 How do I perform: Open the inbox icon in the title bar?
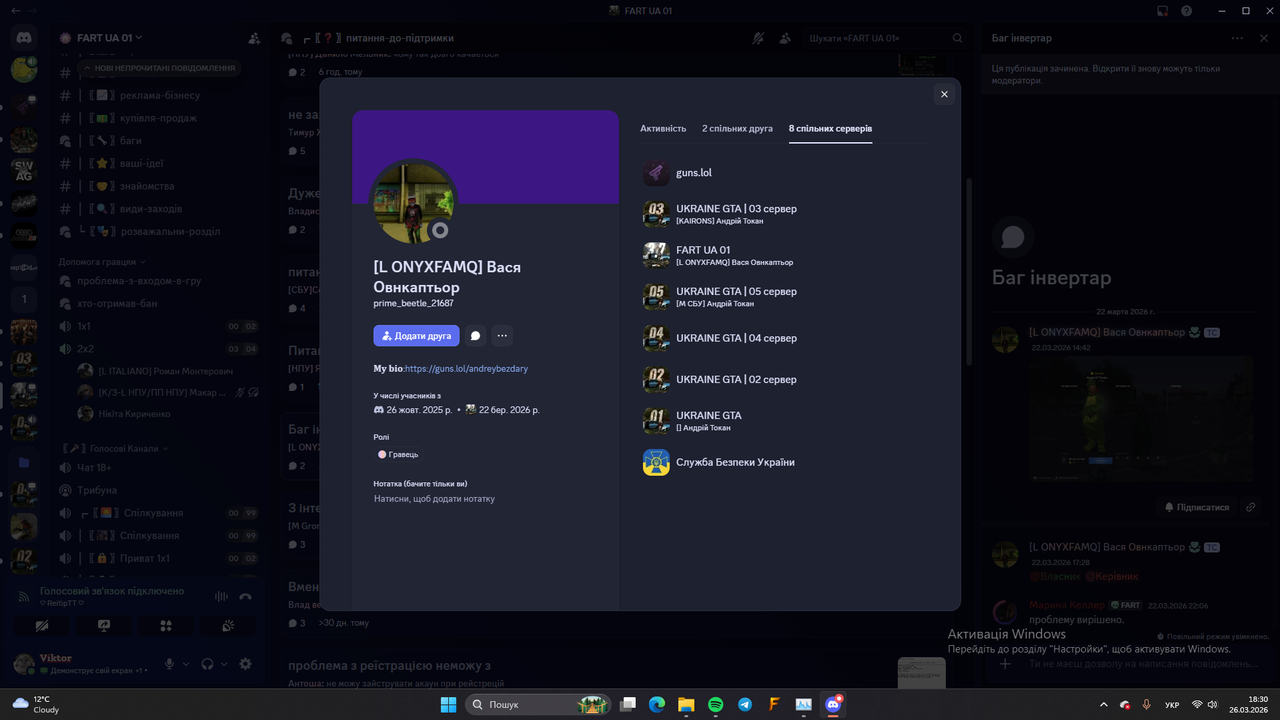[1163, 11]
